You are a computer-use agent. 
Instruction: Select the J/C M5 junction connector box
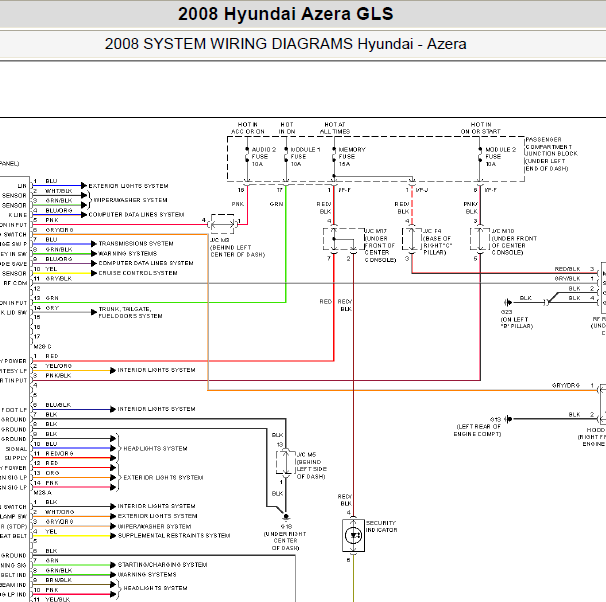(286, 462)
